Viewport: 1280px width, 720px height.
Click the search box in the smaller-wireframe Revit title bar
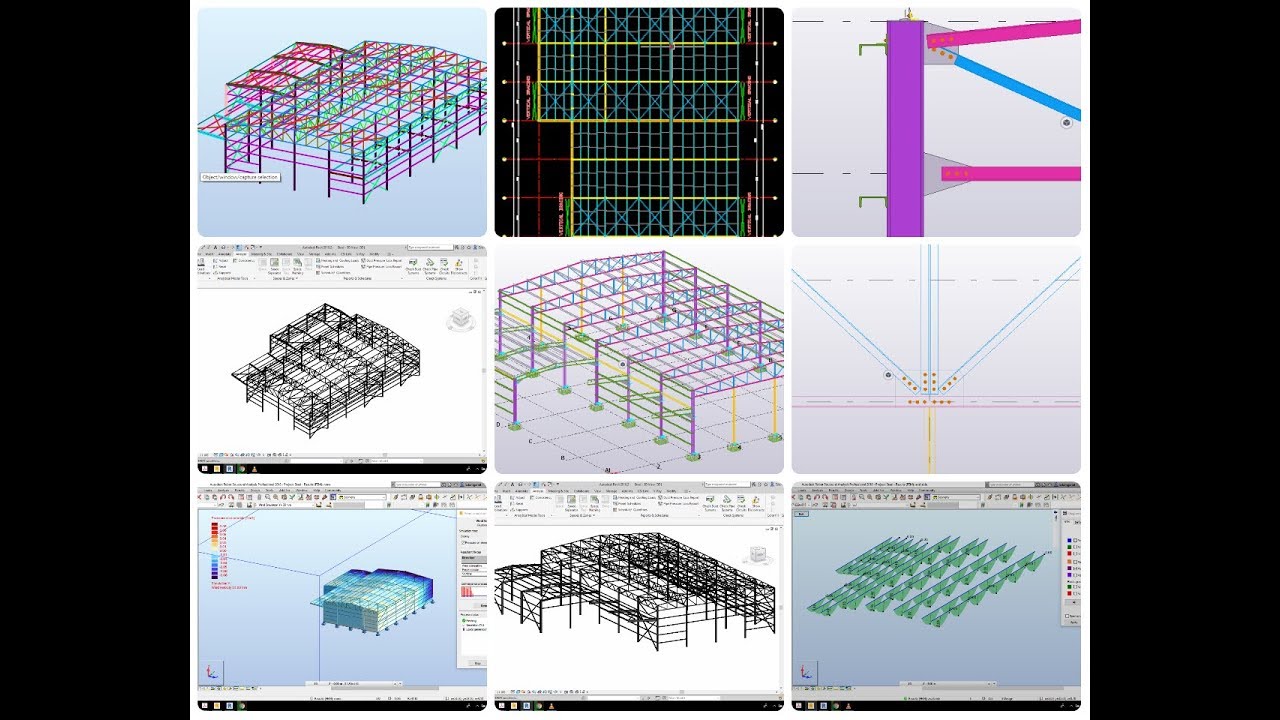click(x=430, y=247)
